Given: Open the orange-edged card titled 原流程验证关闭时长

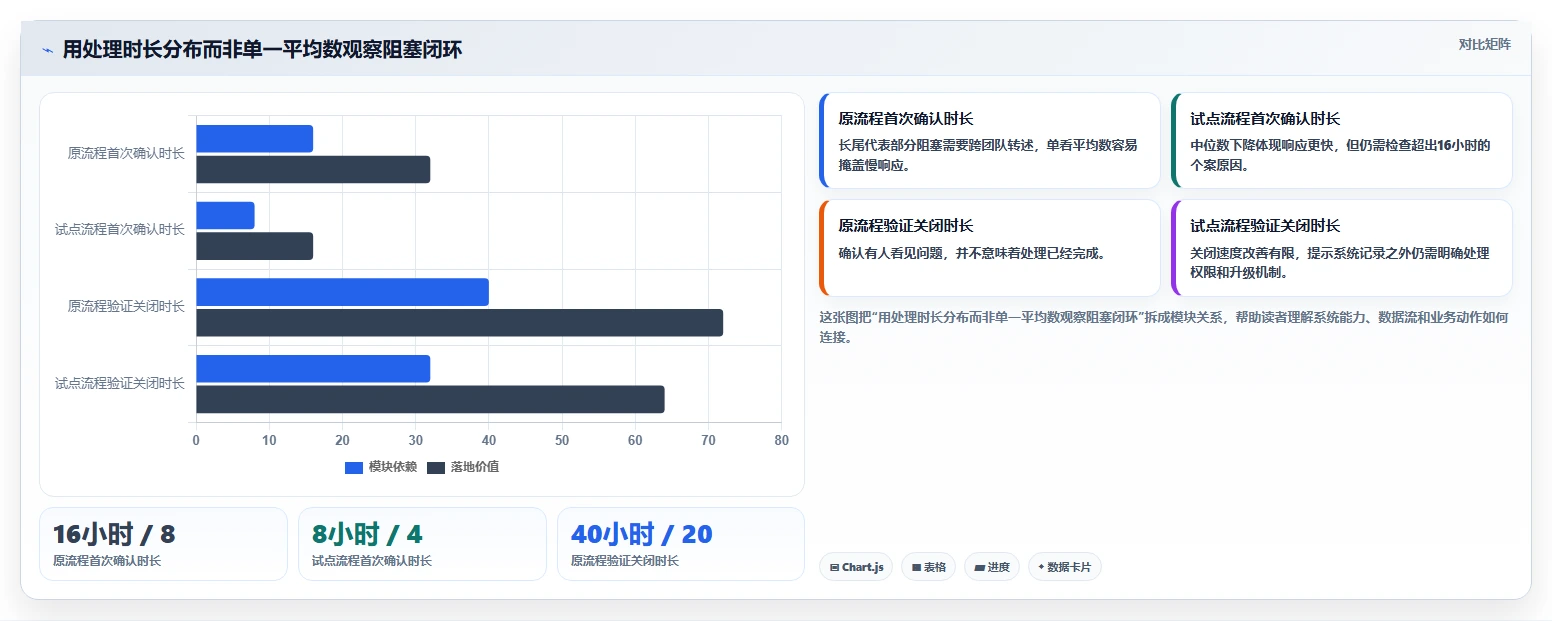Looking at the screenshot, I should 990,248.
